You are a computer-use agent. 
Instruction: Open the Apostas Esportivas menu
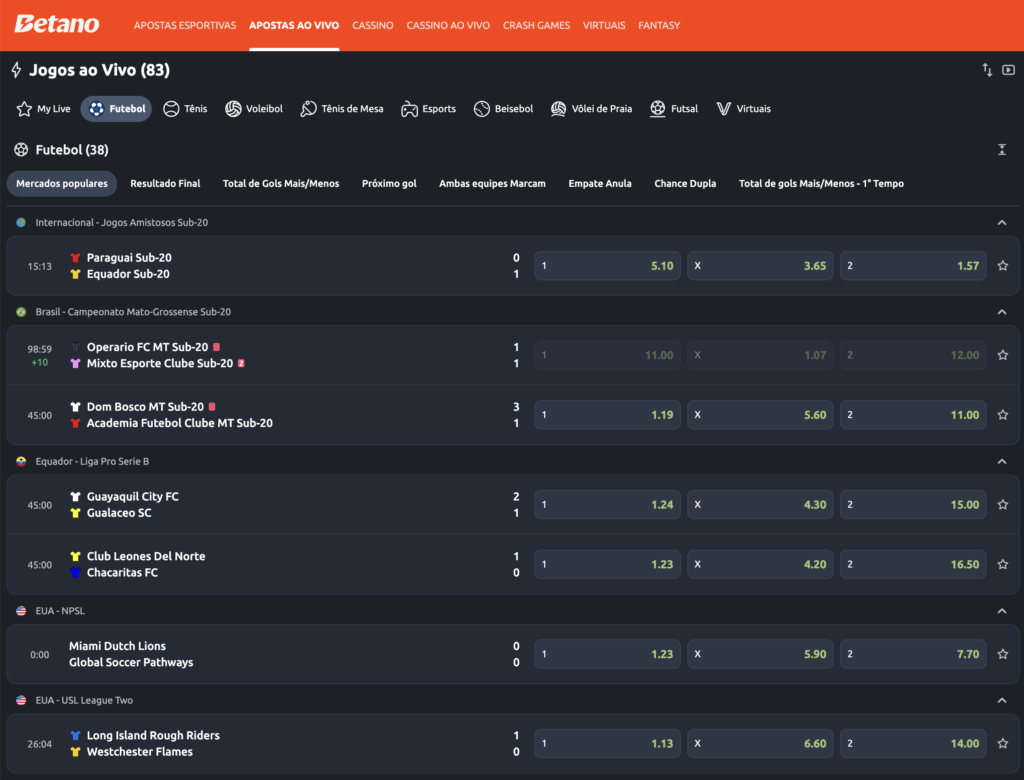click(x=185, y=25)
